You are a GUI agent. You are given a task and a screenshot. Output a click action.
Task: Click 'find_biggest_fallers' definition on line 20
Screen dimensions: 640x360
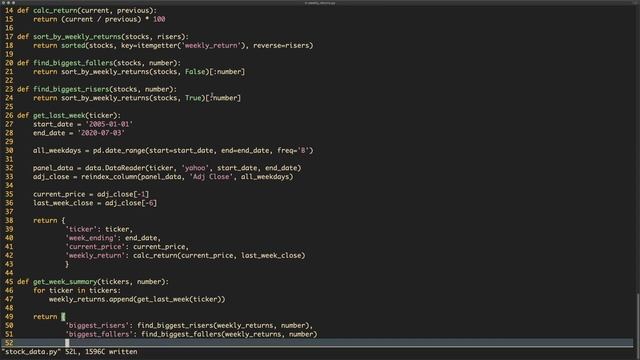73,63
